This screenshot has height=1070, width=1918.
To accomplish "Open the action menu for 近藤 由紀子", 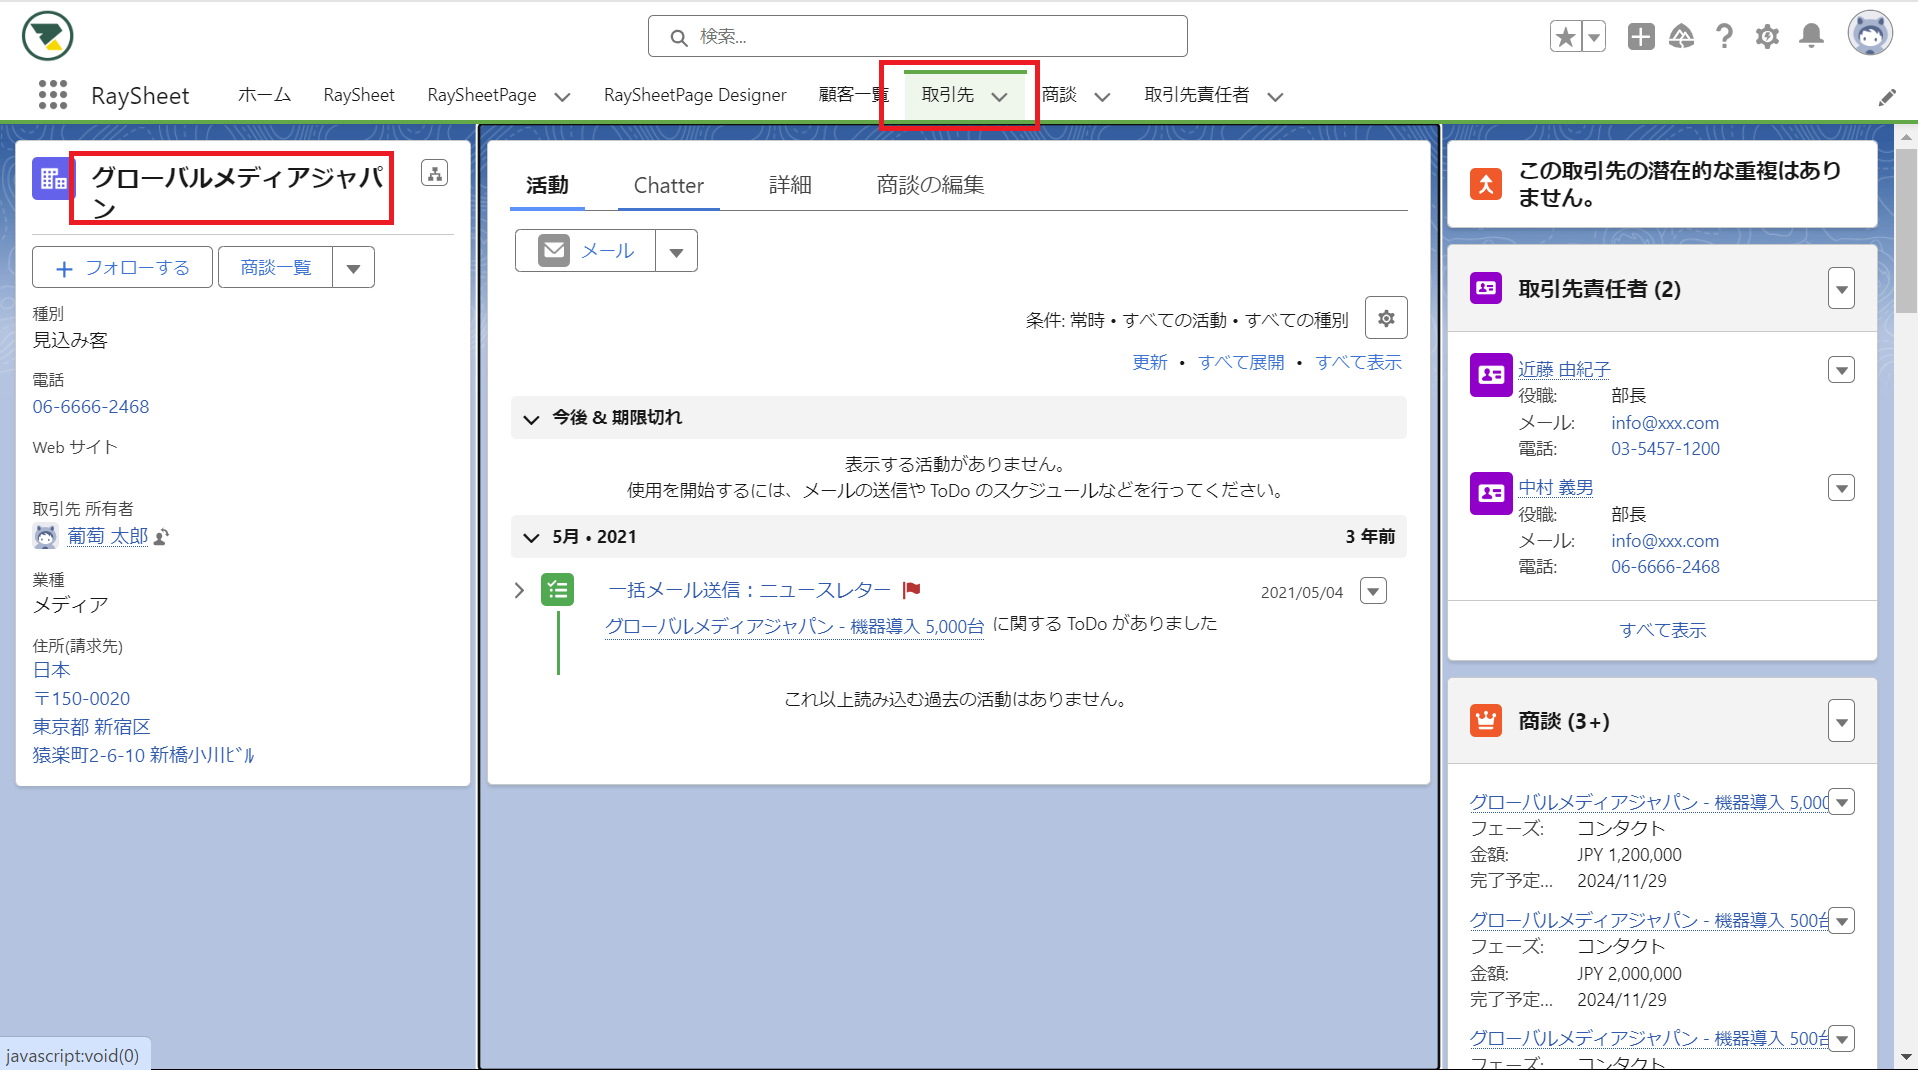I will pyautogui.click(x=1841, y=370).
